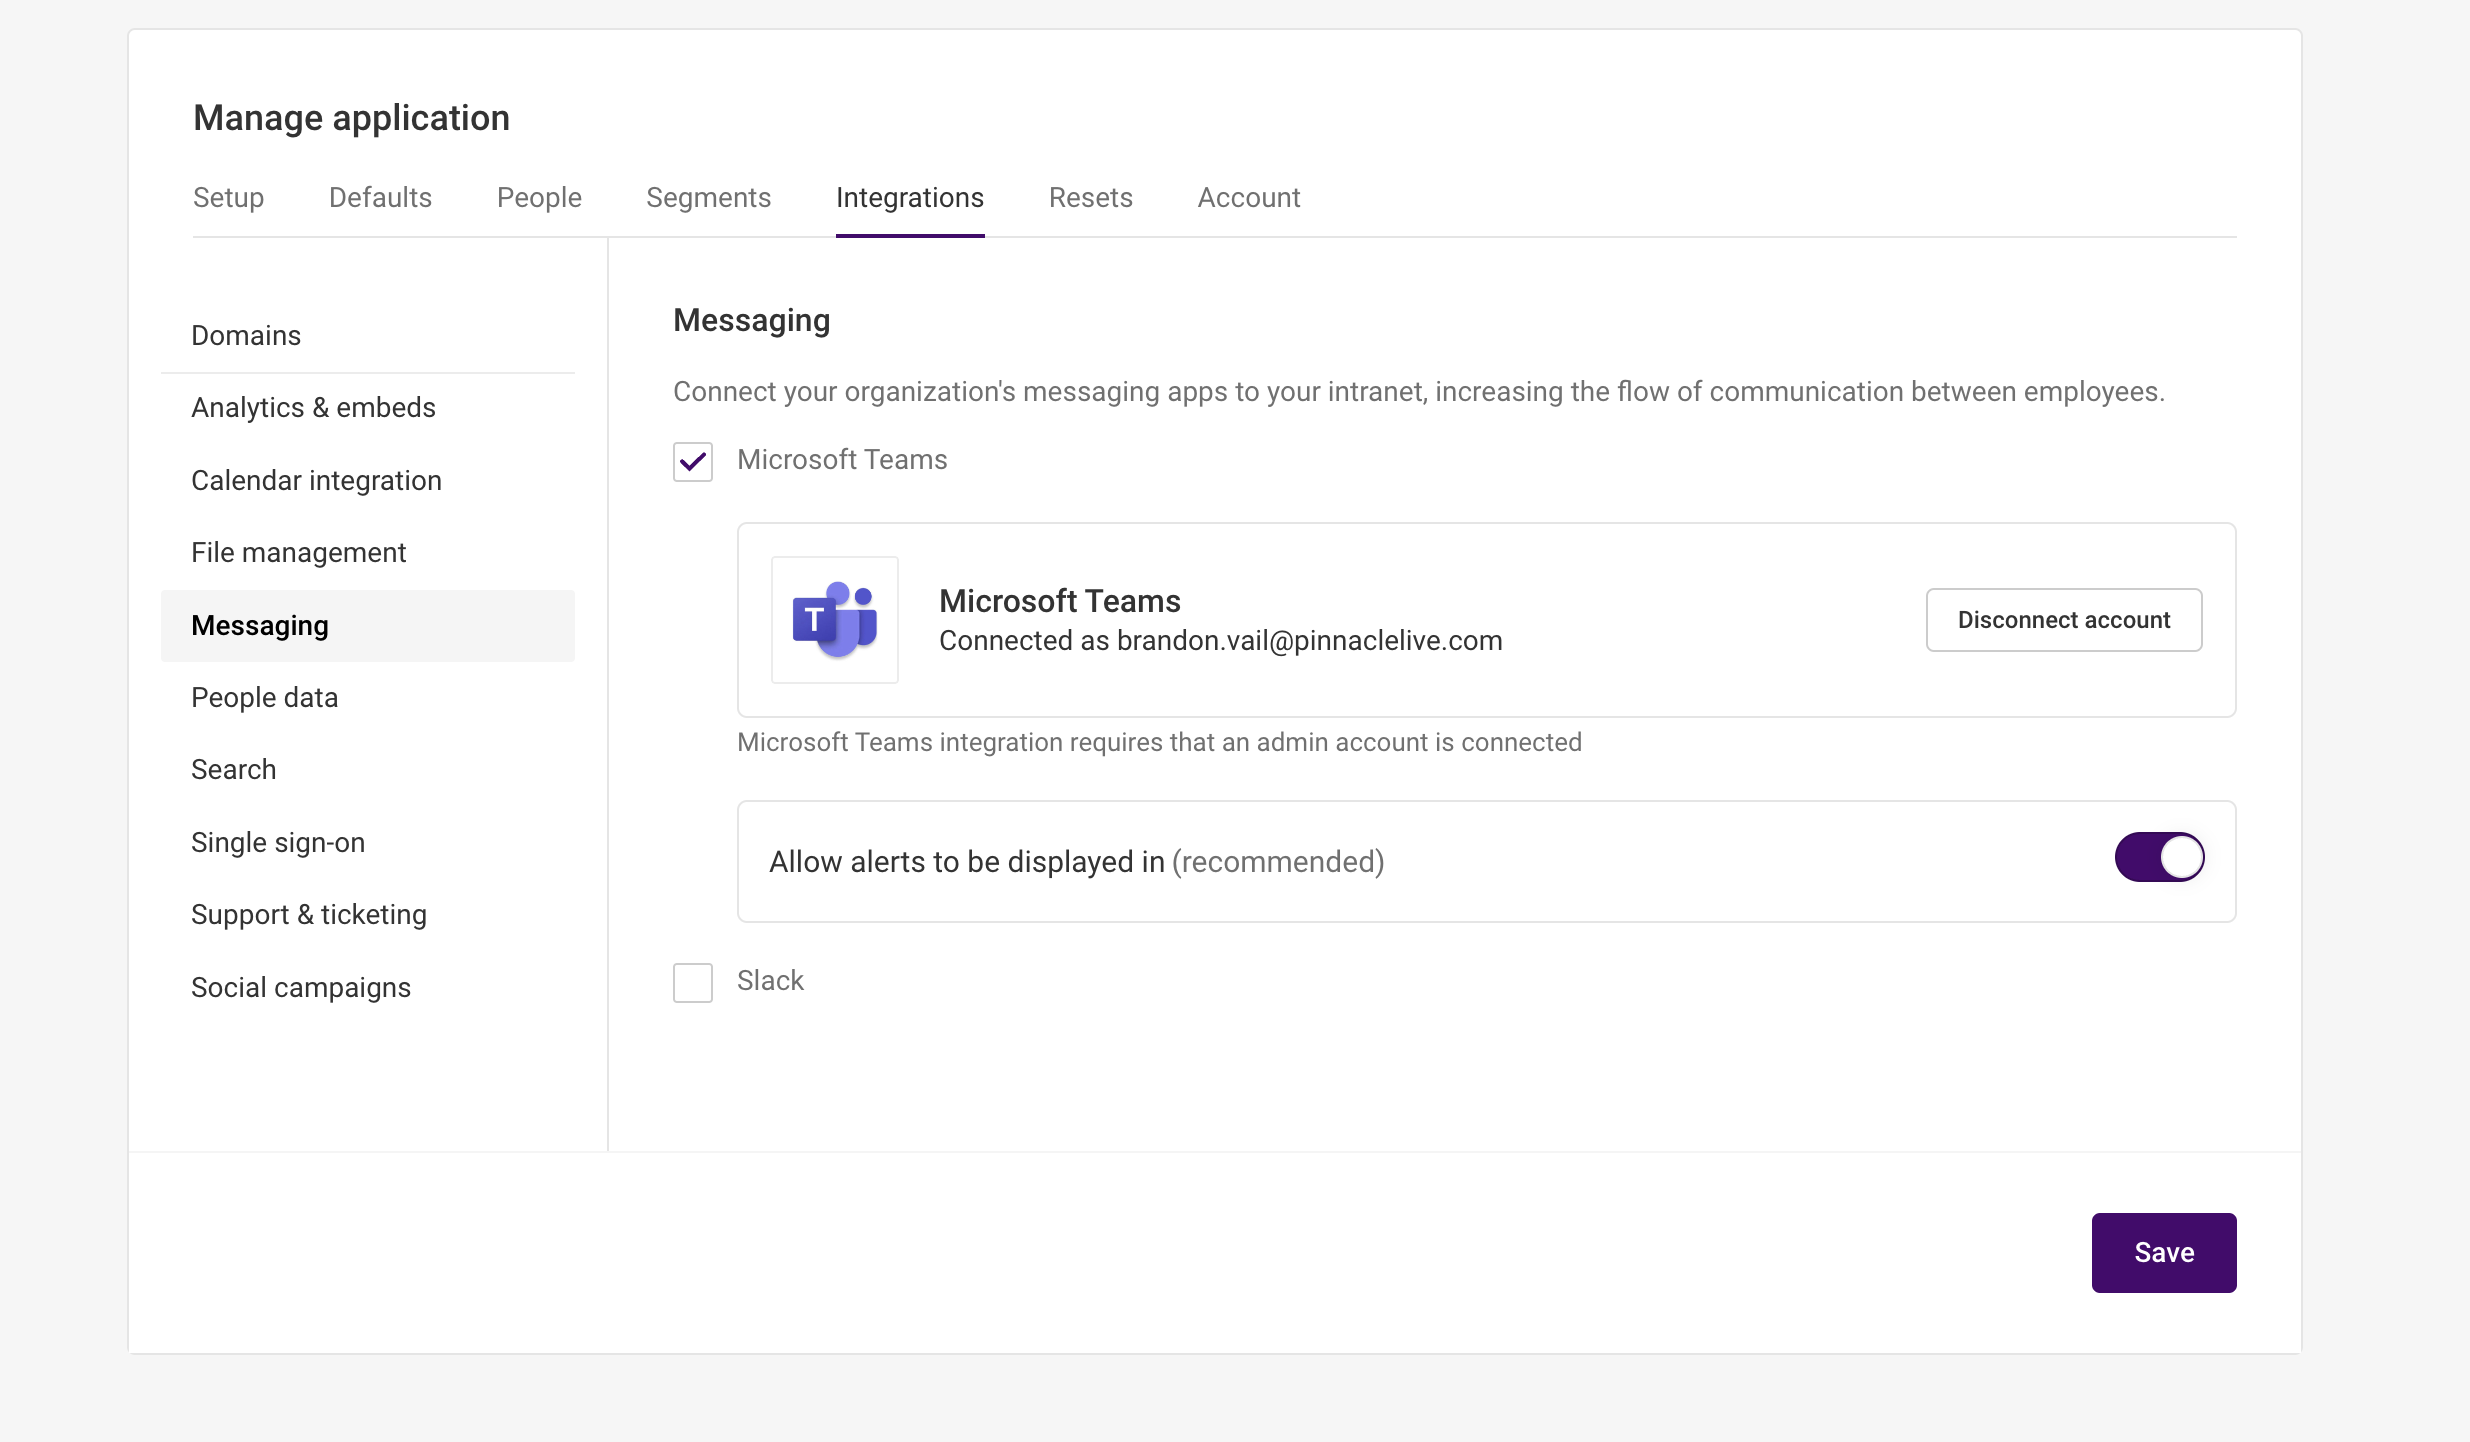Open Single sign-on settings

click(368, 843)
